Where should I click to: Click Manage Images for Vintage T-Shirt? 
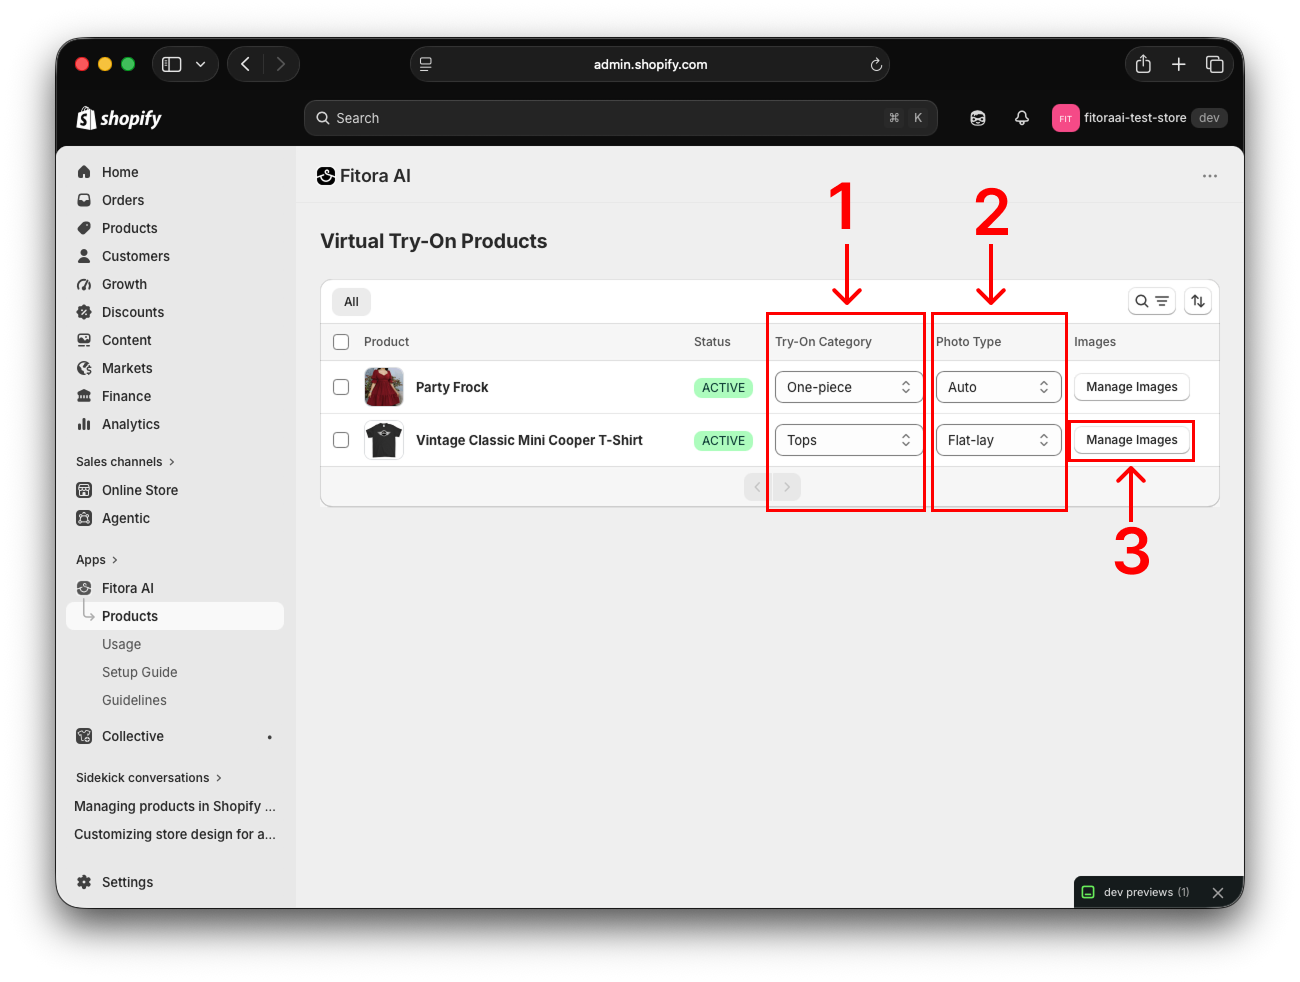click(1132, 440)
